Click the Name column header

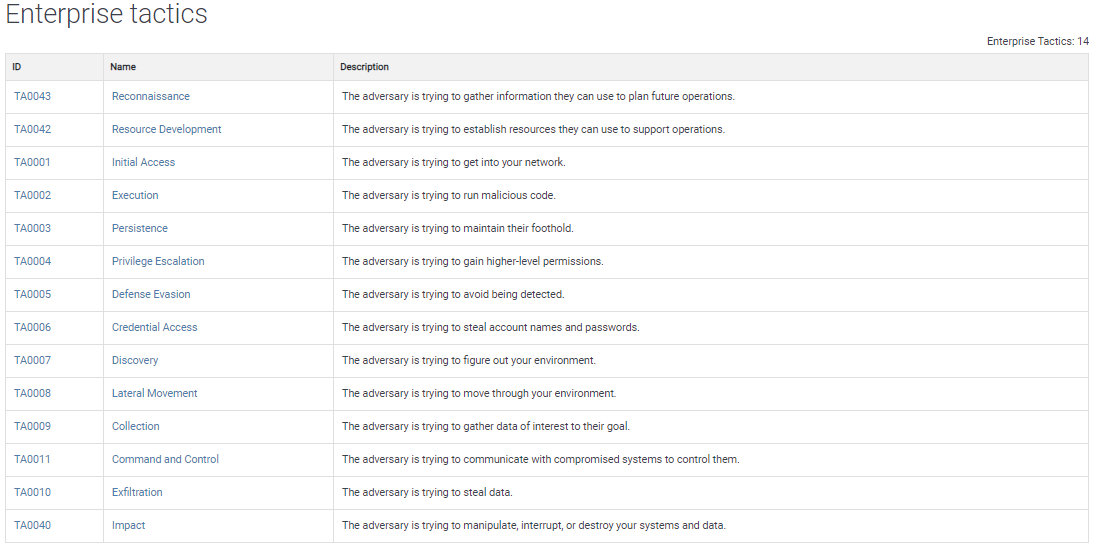pos(124,67)
